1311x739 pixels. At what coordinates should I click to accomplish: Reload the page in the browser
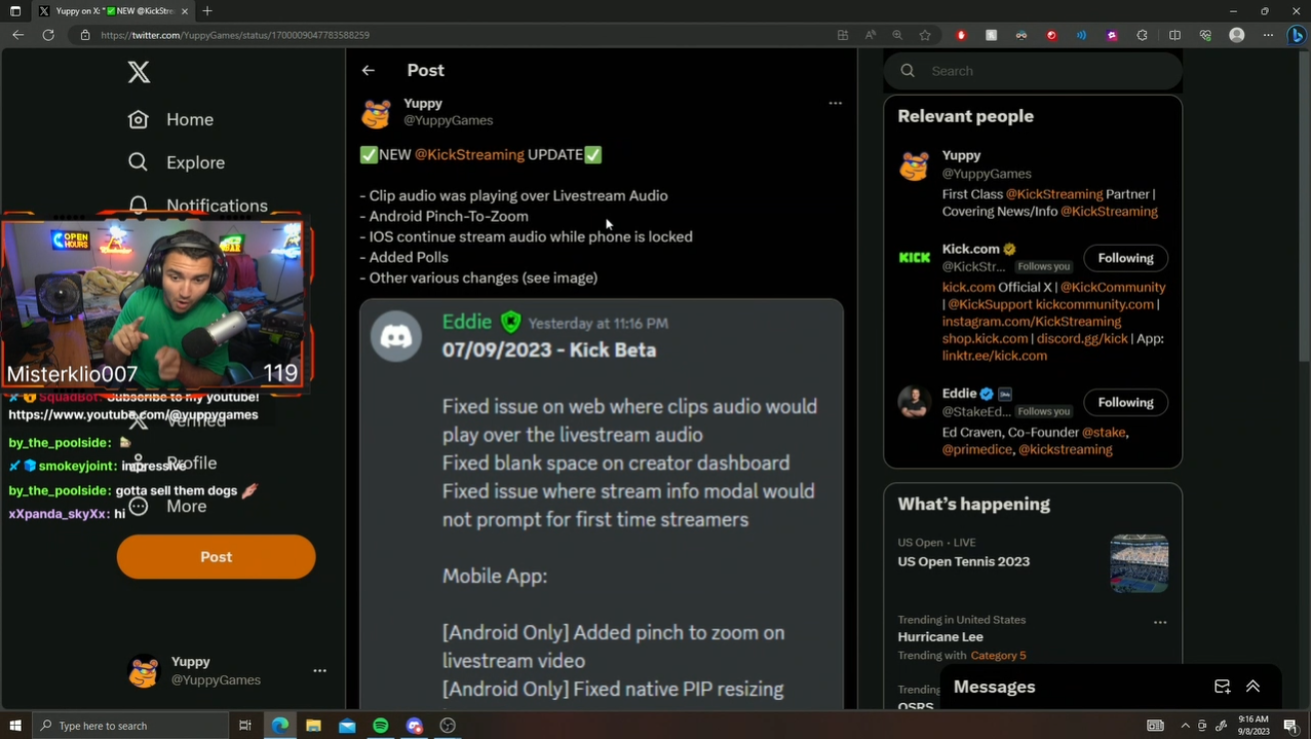tap(48, 35)
